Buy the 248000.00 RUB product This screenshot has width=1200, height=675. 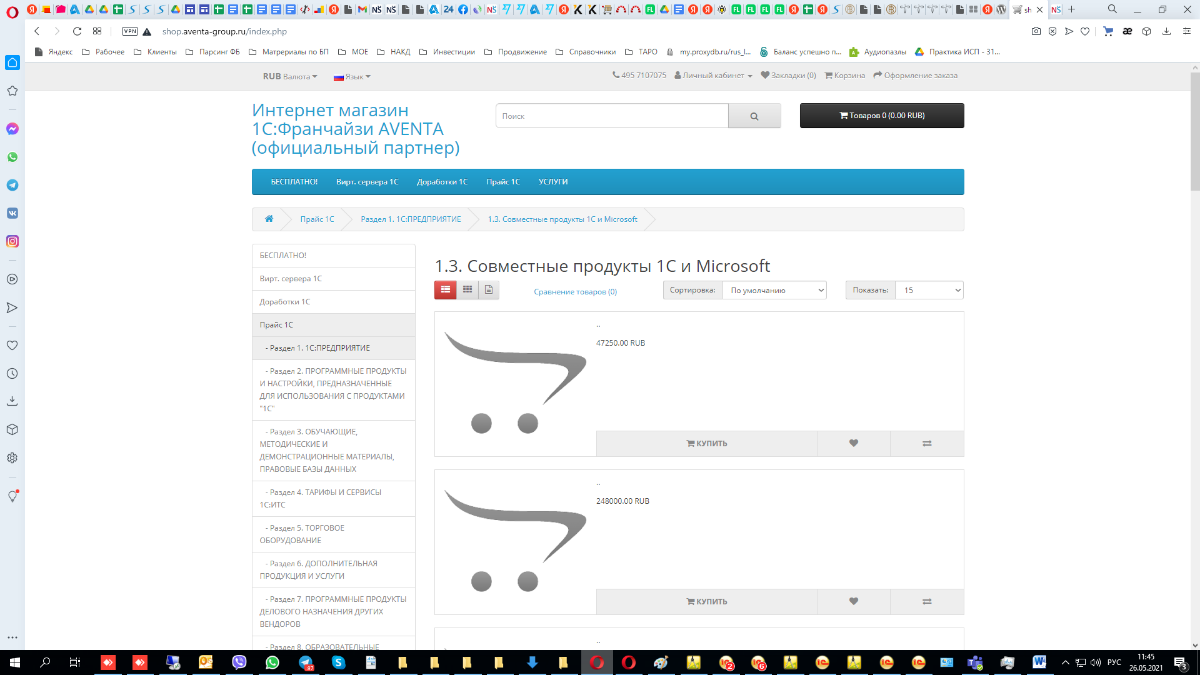(707, 601)
